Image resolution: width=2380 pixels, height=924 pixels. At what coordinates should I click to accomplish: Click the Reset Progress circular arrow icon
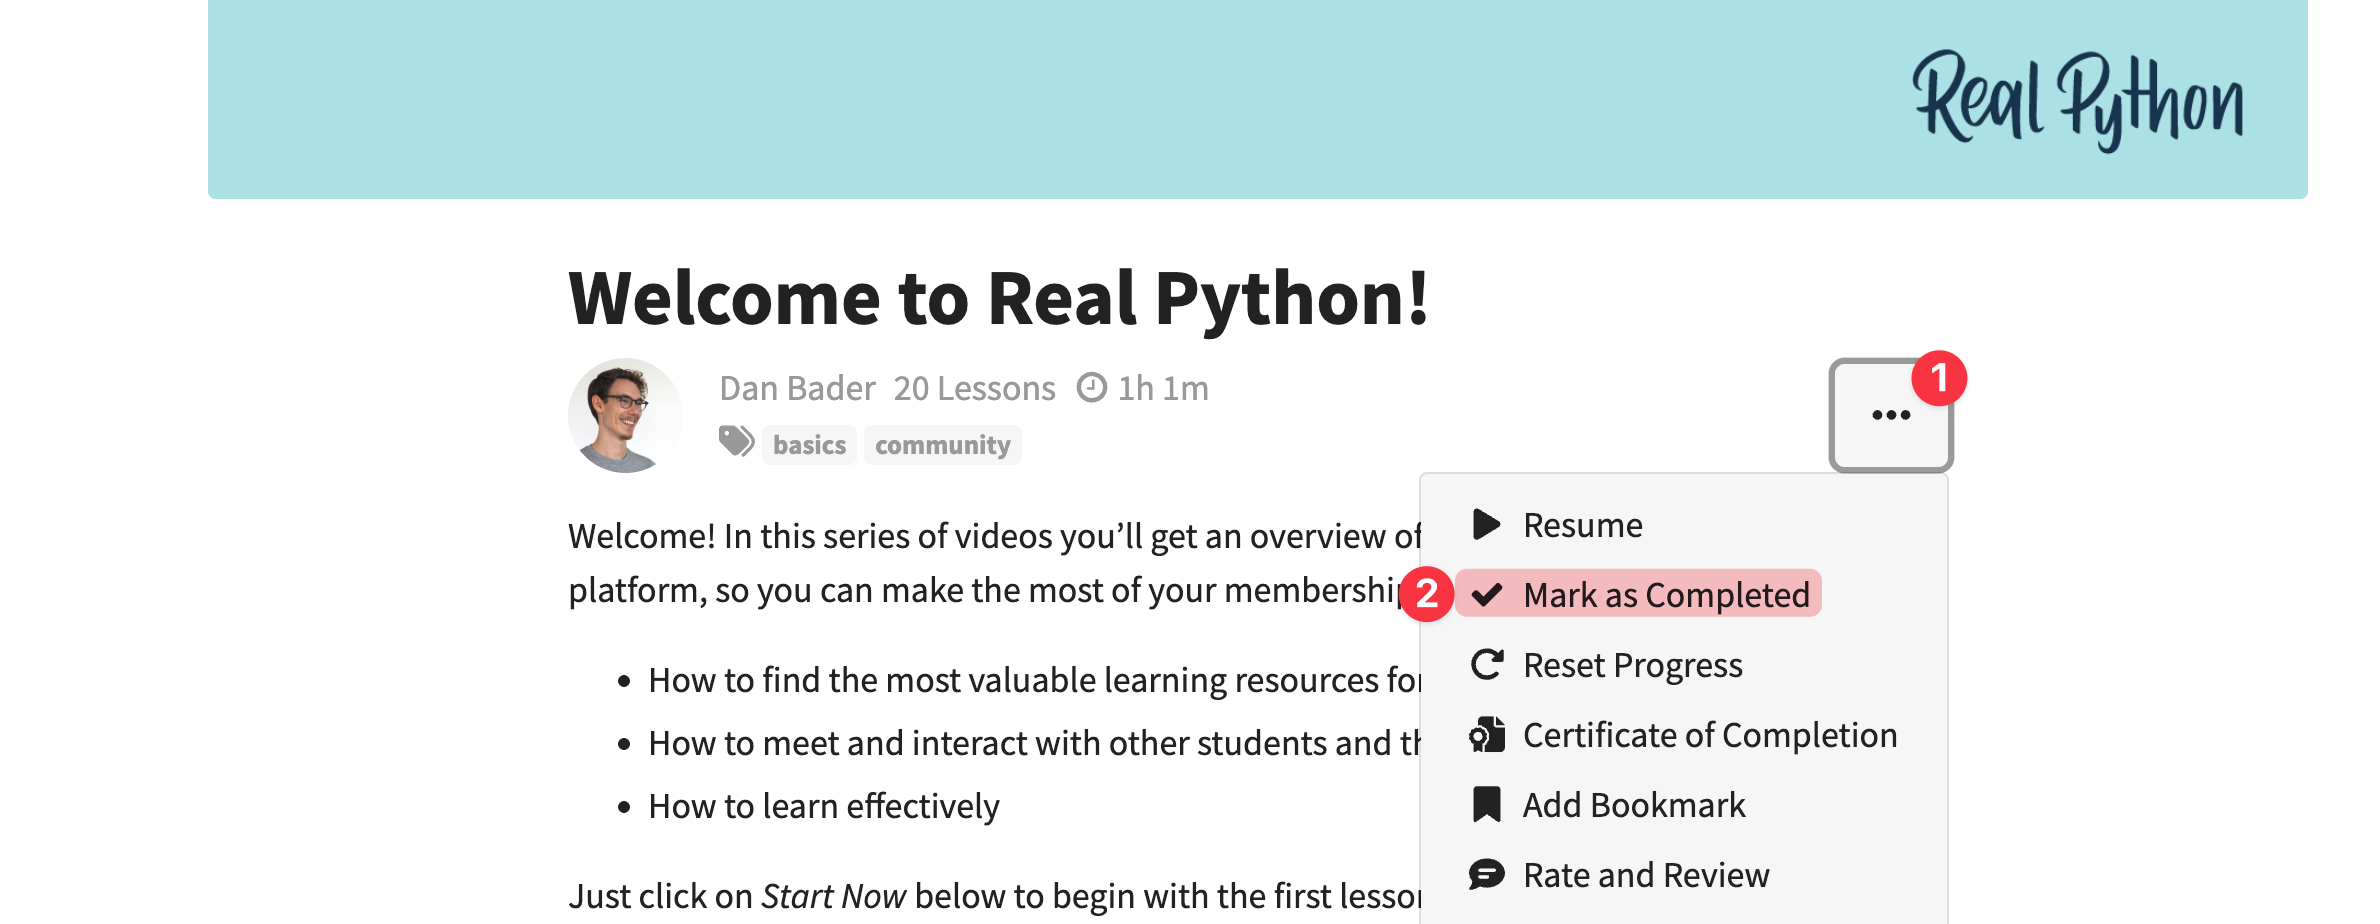pos(1487,664)
